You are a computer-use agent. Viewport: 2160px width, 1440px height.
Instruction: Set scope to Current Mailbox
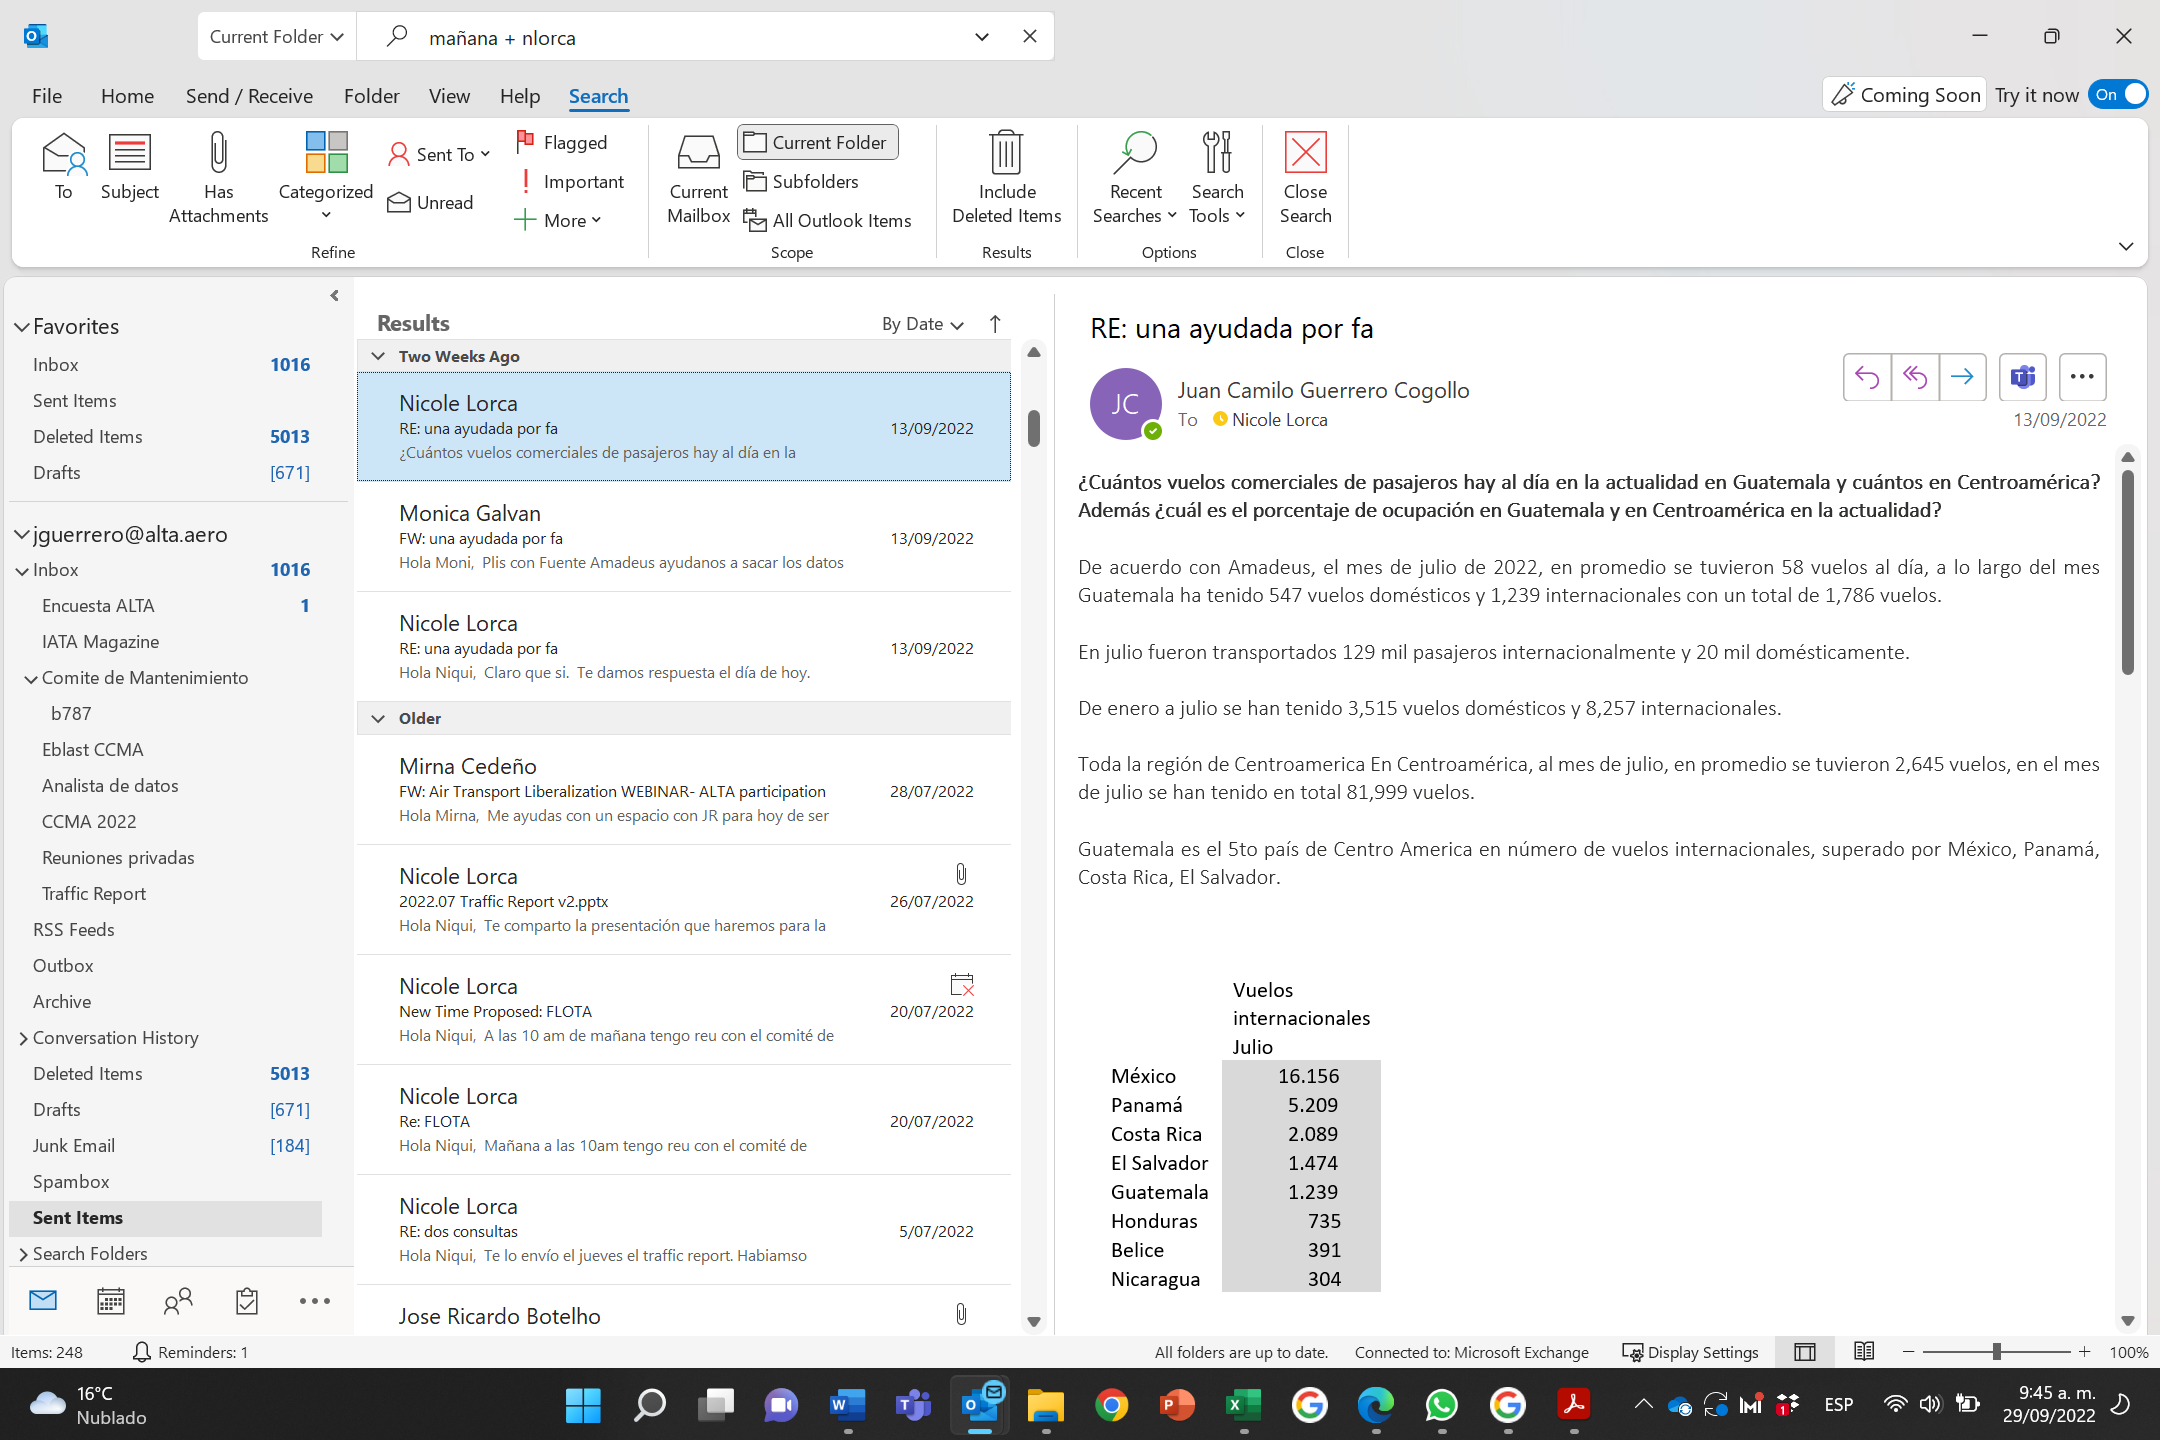pos(698,178)
